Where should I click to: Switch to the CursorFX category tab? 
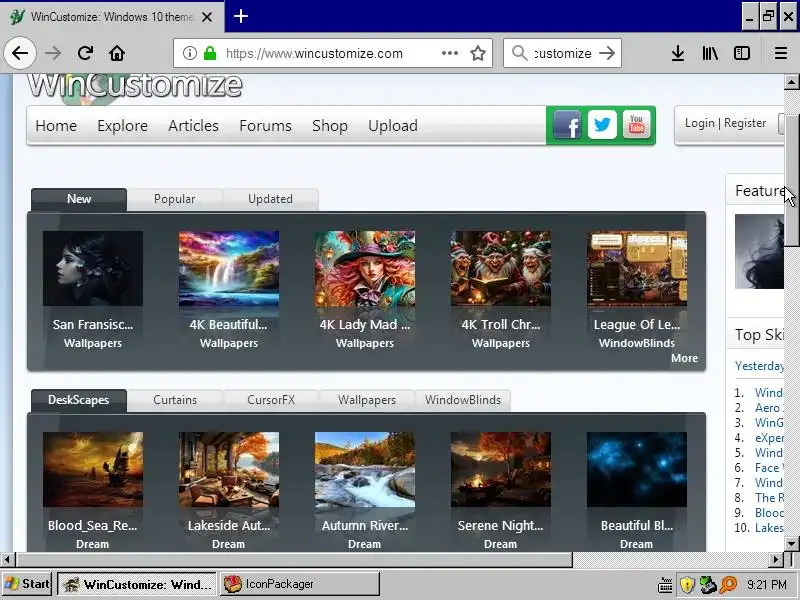pyautogui.click(x=271, y=400)
